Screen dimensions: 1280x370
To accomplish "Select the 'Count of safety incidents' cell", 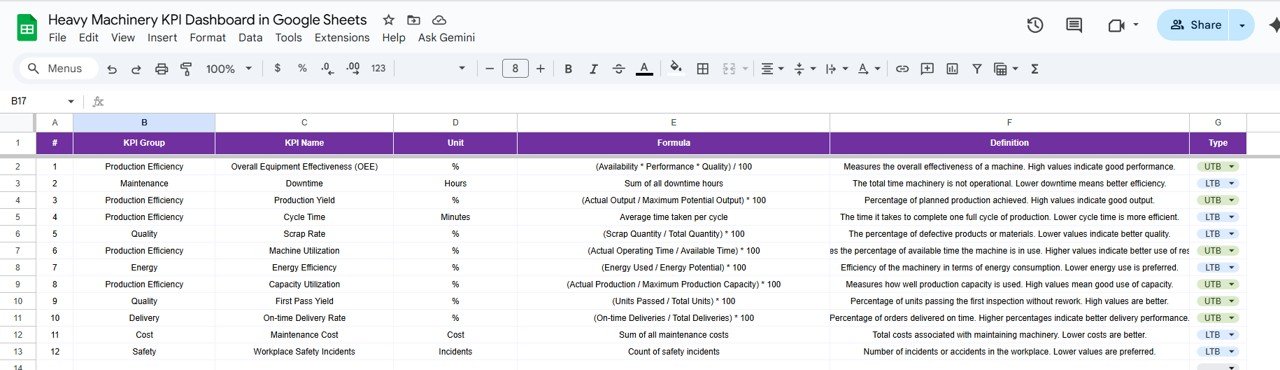I will click(x=673, y=352).
